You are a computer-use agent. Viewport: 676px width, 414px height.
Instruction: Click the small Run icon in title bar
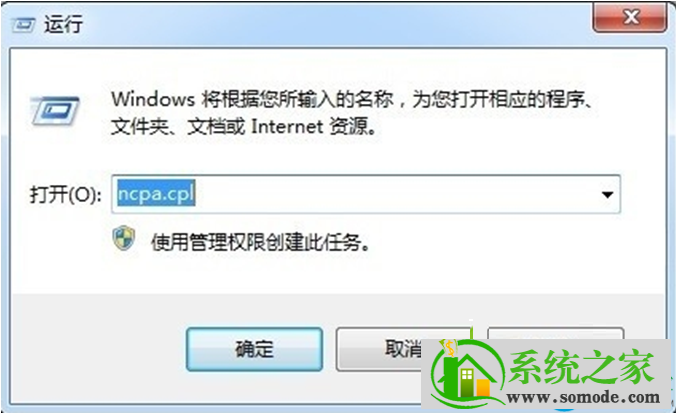(23, 25)
